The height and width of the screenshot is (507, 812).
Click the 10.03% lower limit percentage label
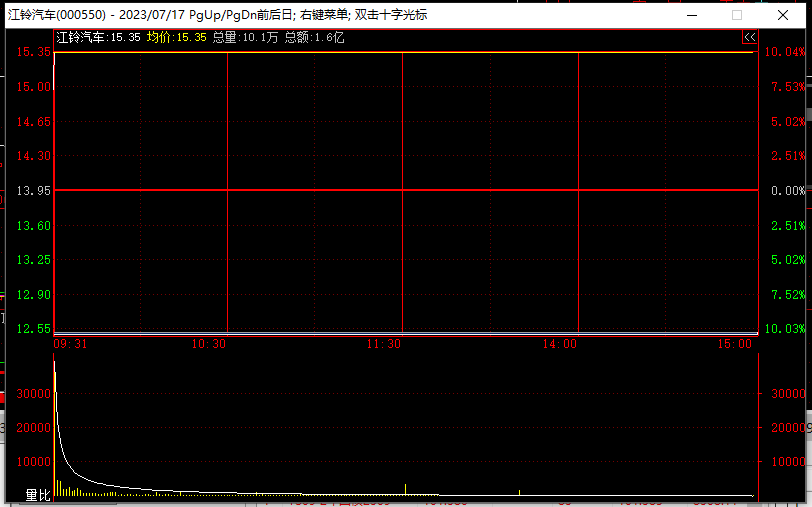click(x=785, y=328)
